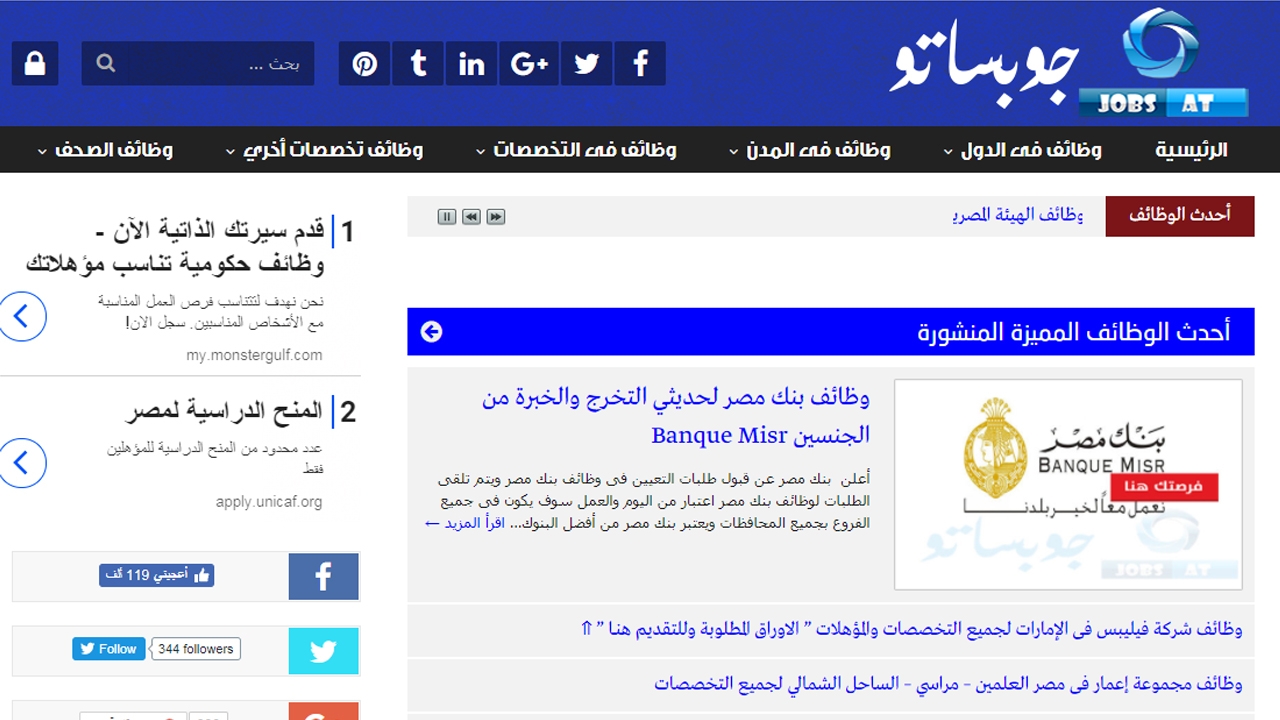Open the Twitter icon in the header
Viewport: 1280px width, 720px height.
coord(586,64)
